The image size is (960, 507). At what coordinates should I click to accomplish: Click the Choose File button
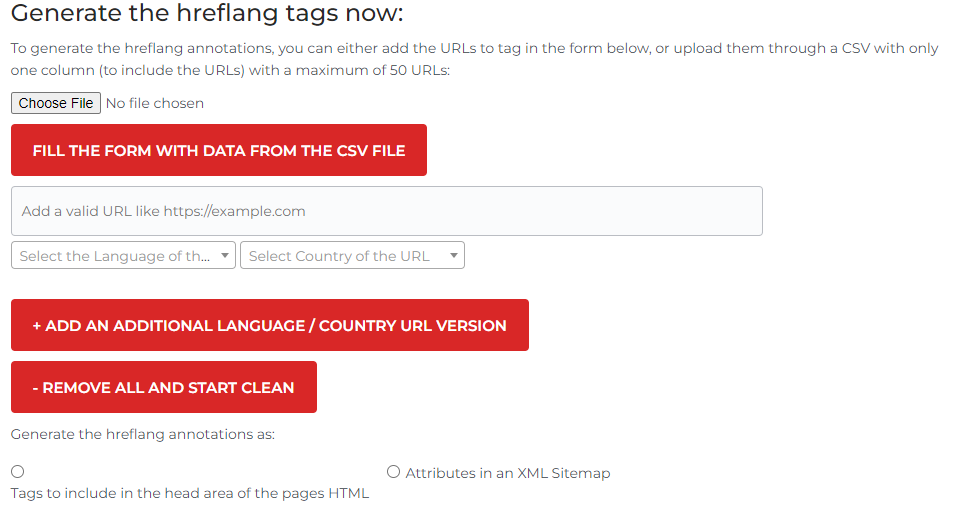click(56, 103)
